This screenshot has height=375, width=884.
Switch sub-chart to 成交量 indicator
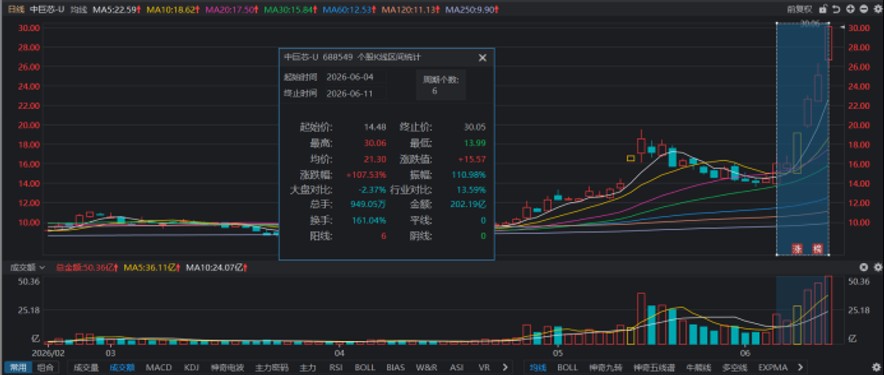point(86,368)
